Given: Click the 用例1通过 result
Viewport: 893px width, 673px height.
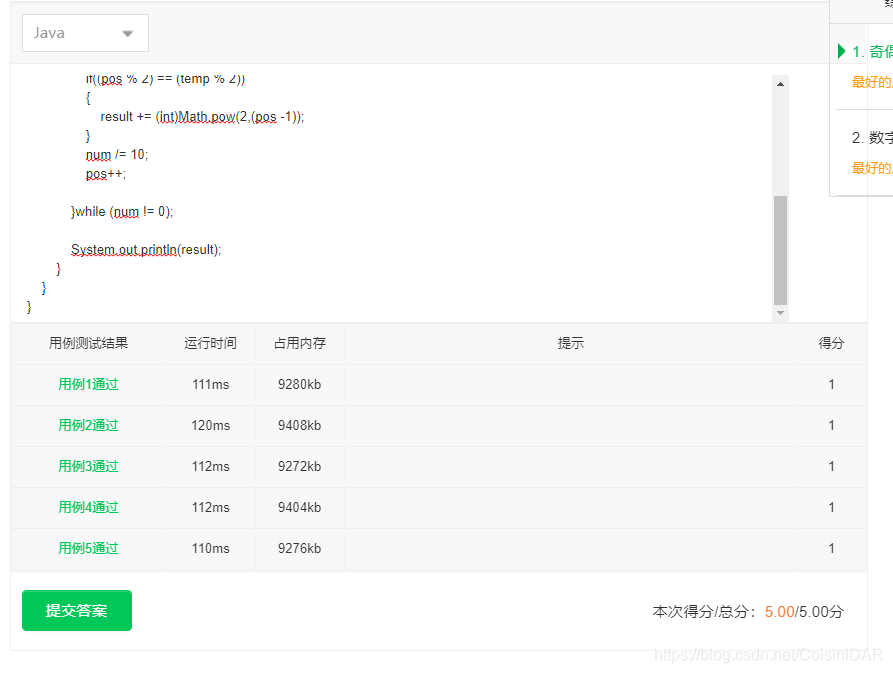Looking at the screenshot, I should (88, 384).
